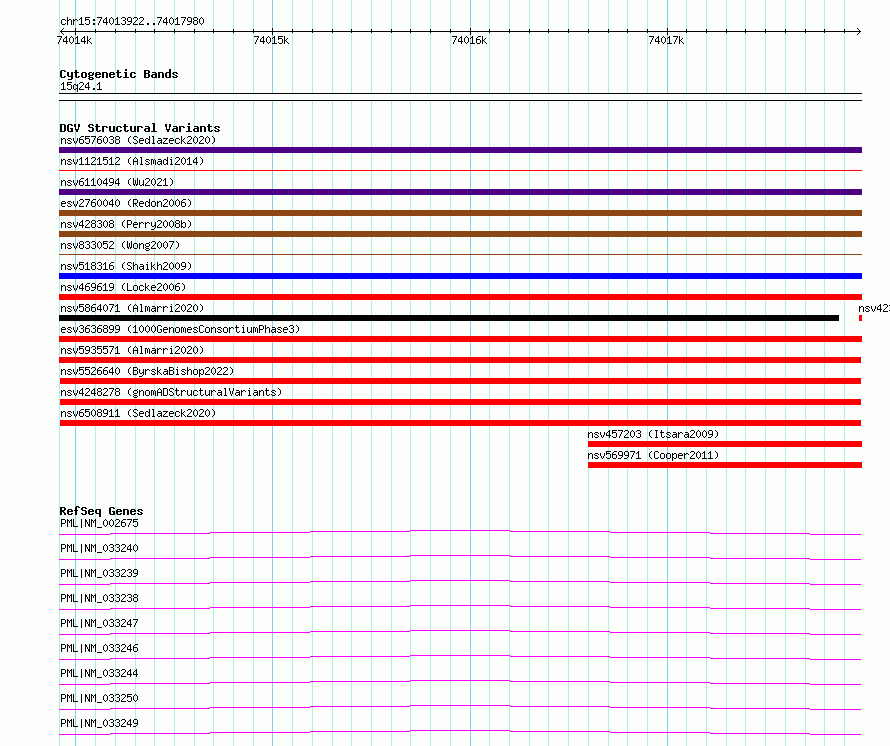Select variant label nsv469619 (Locke2006)
This screenshot has width=890, height=746.
click(123, 287)
